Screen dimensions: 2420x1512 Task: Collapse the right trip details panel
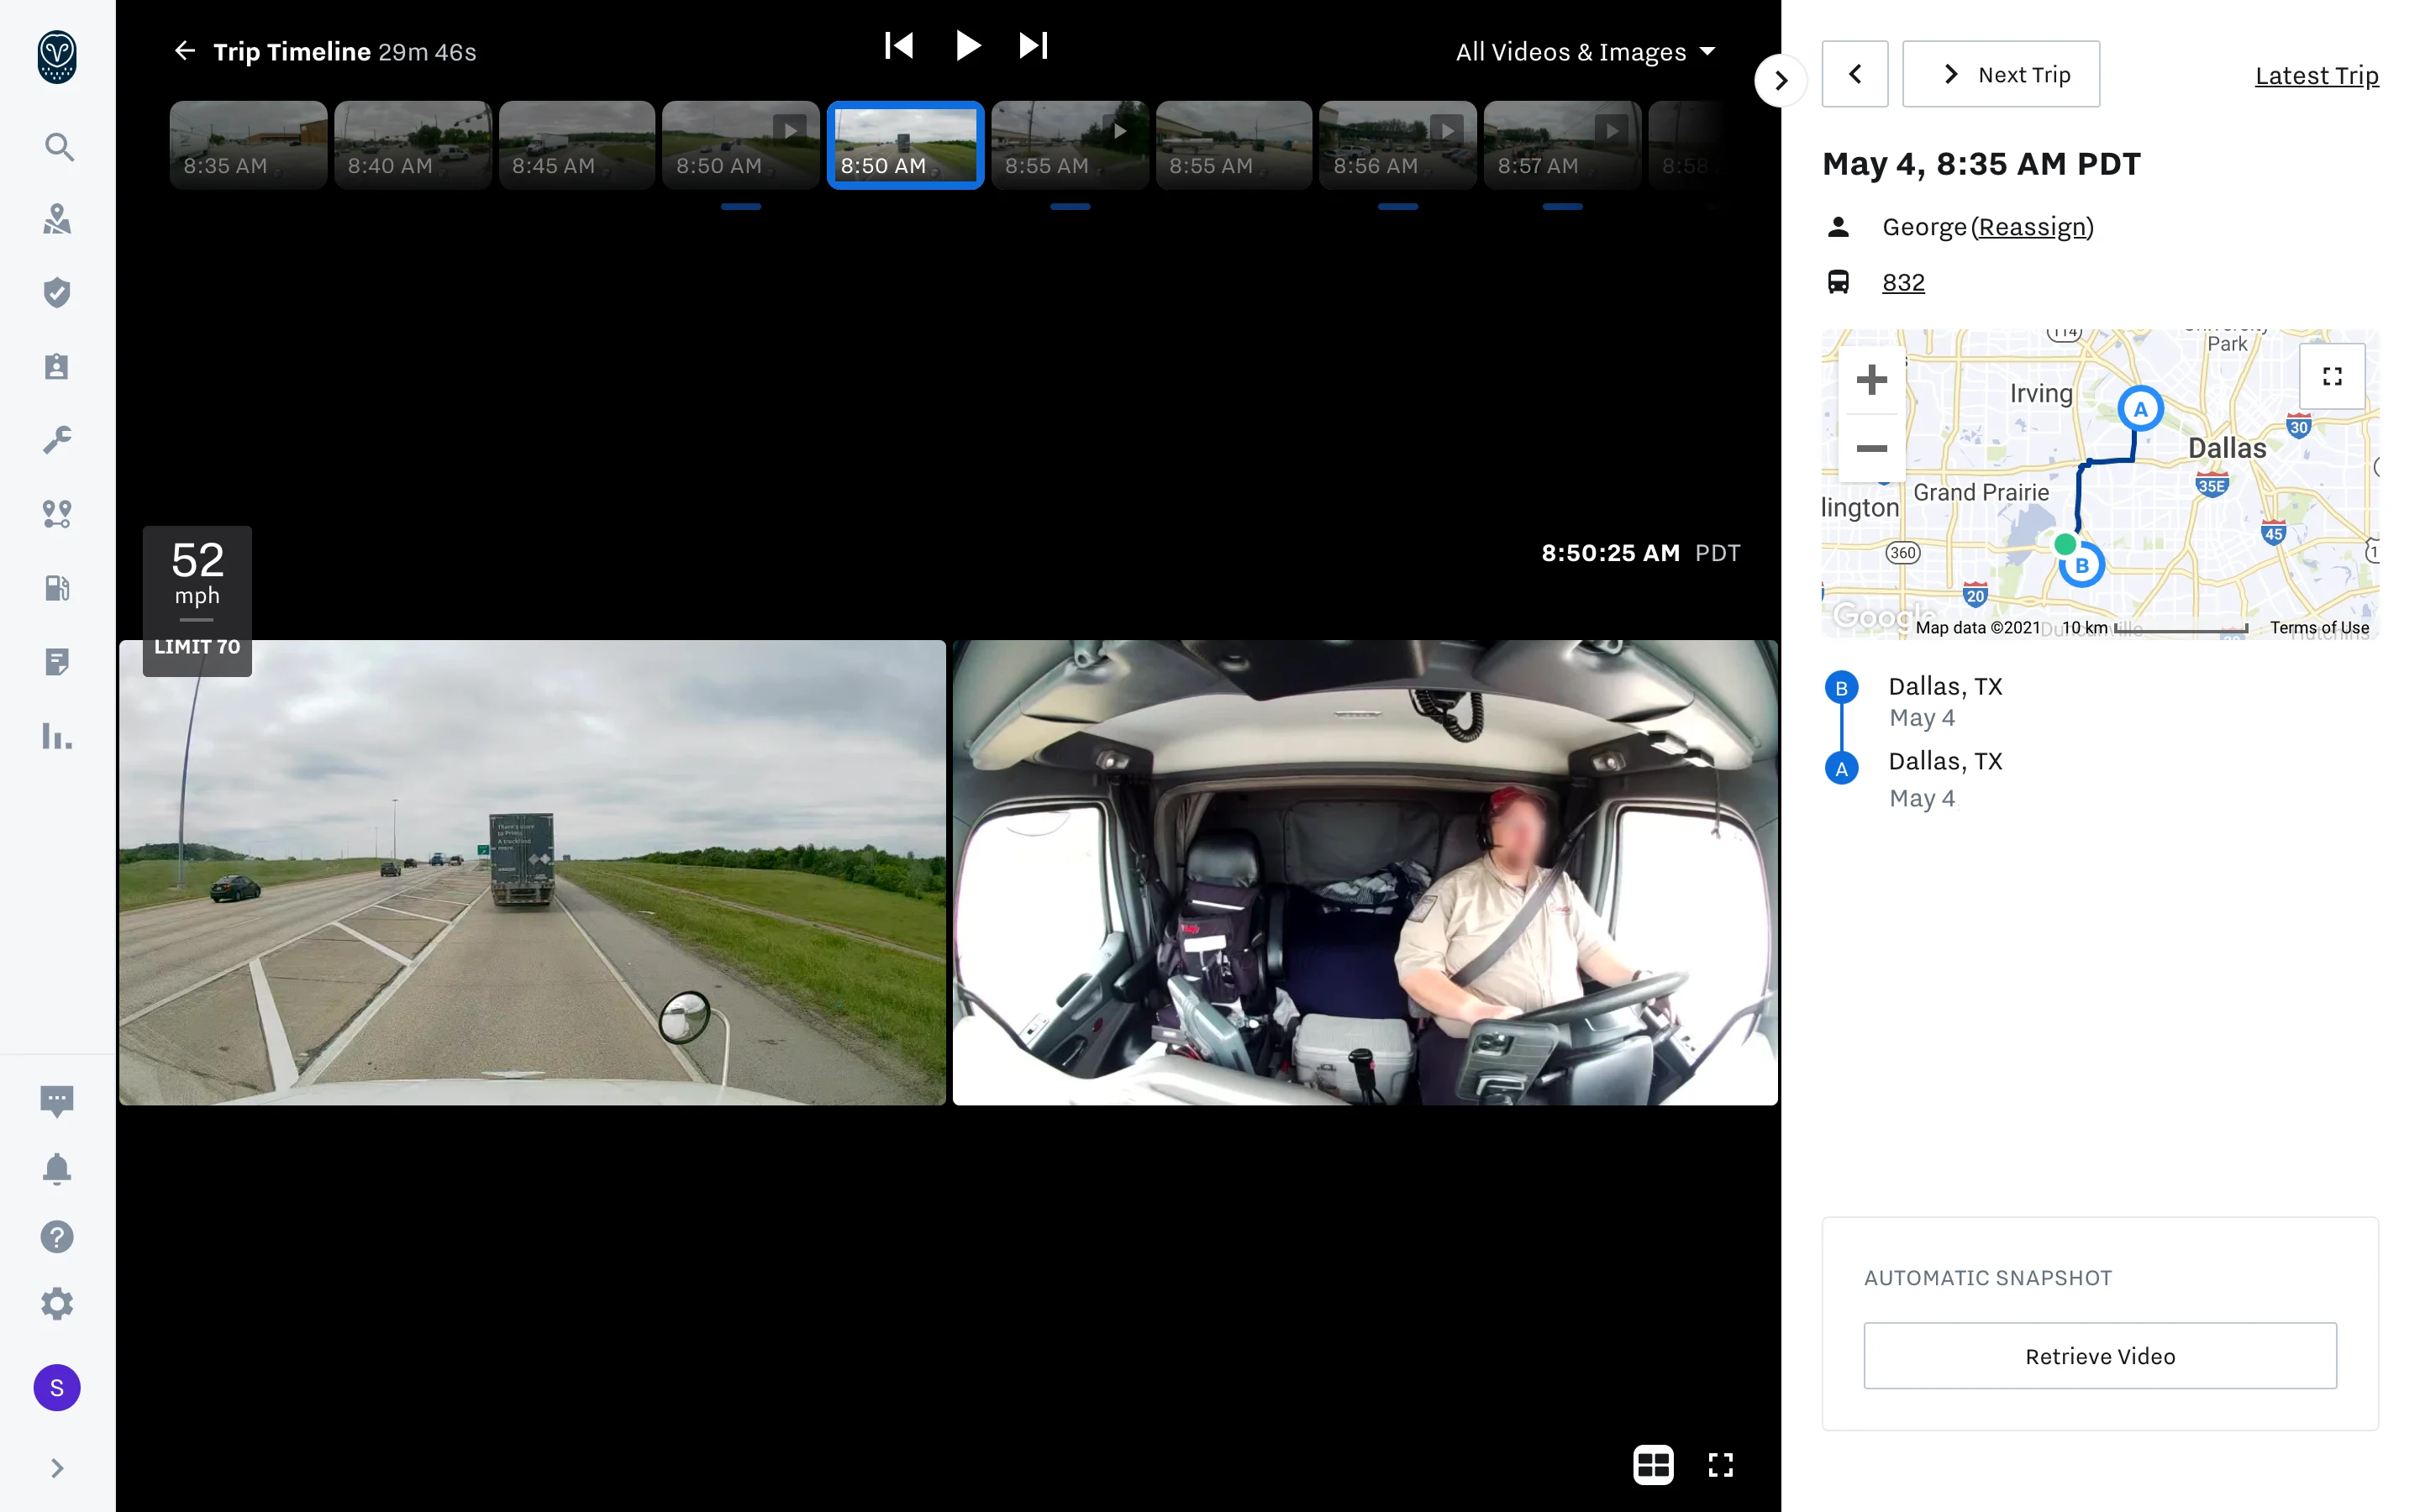pos(1780,80)
